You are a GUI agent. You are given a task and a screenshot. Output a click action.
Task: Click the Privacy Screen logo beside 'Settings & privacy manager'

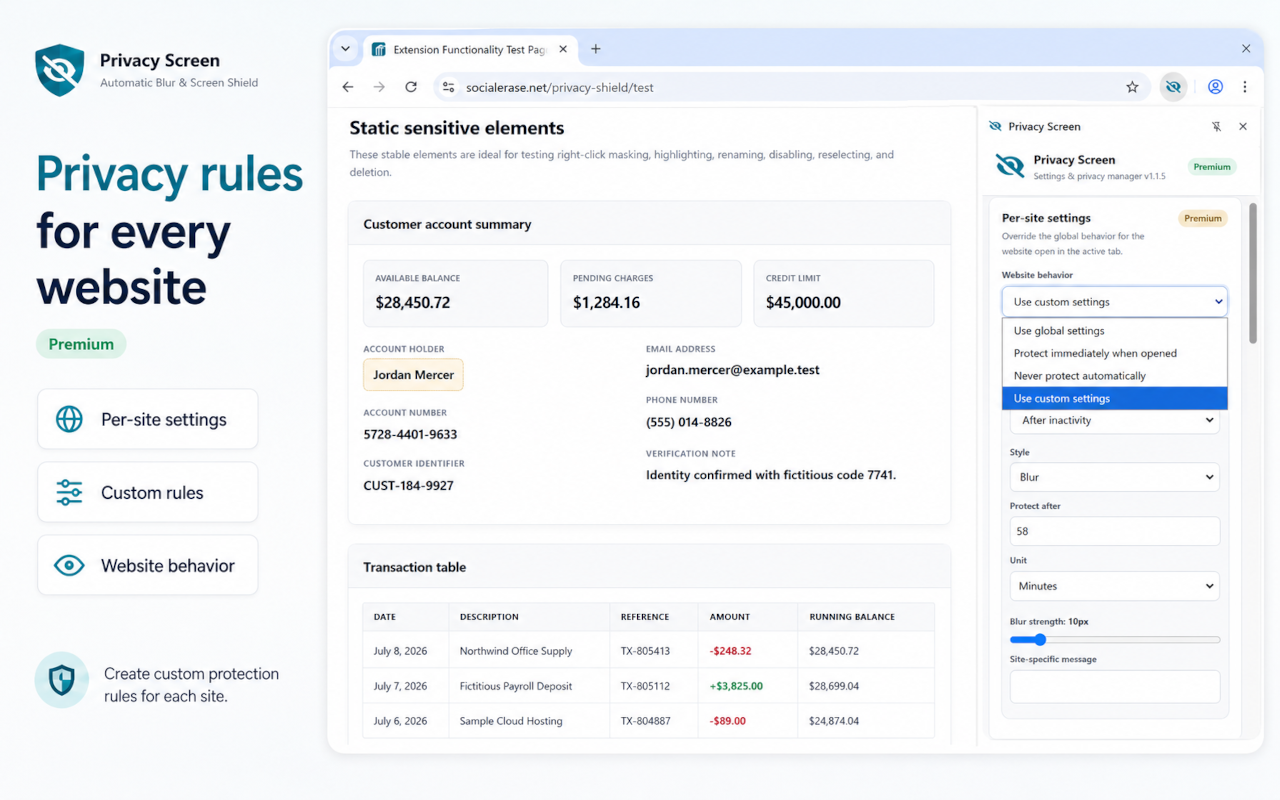pos(1010,166)
